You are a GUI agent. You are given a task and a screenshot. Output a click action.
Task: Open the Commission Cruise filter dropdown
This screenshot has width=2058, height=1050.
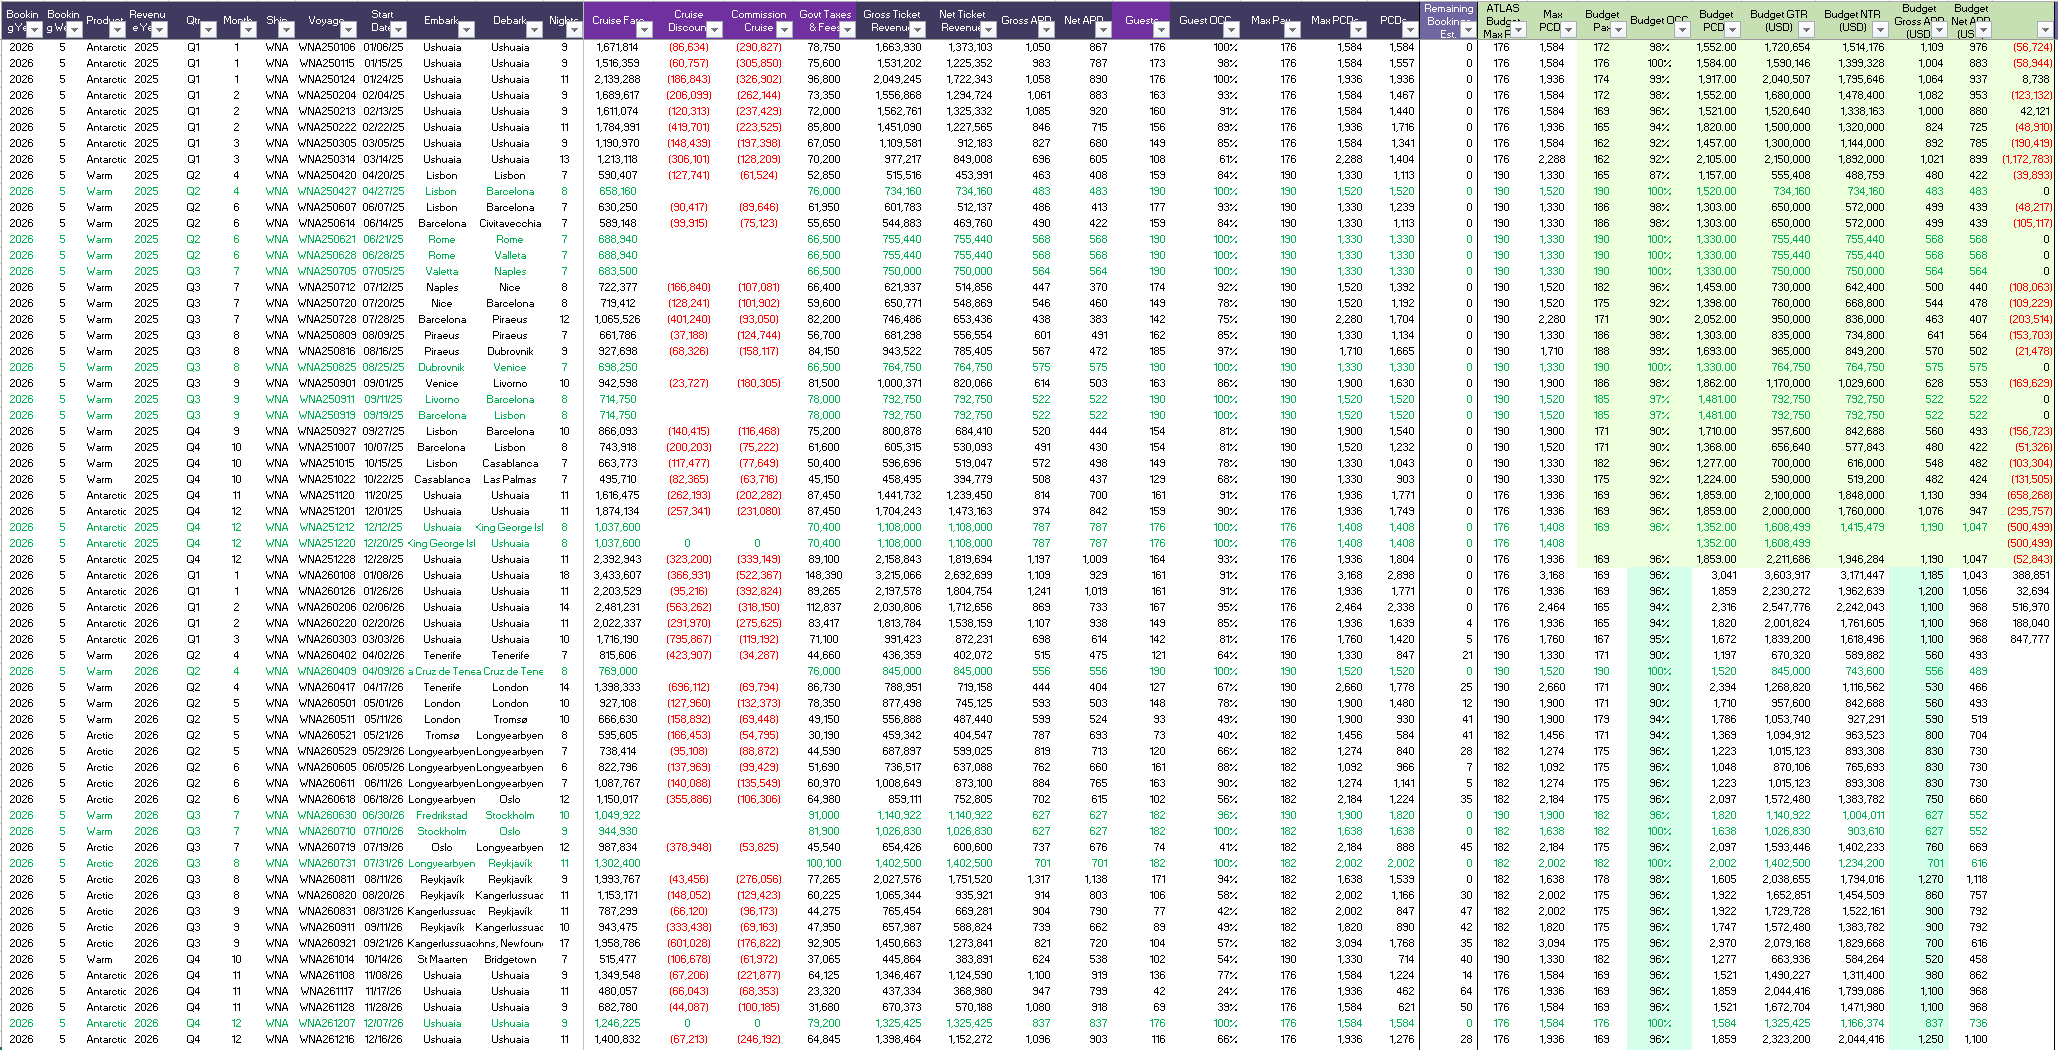pyautogui.click(x=784, y=30)
